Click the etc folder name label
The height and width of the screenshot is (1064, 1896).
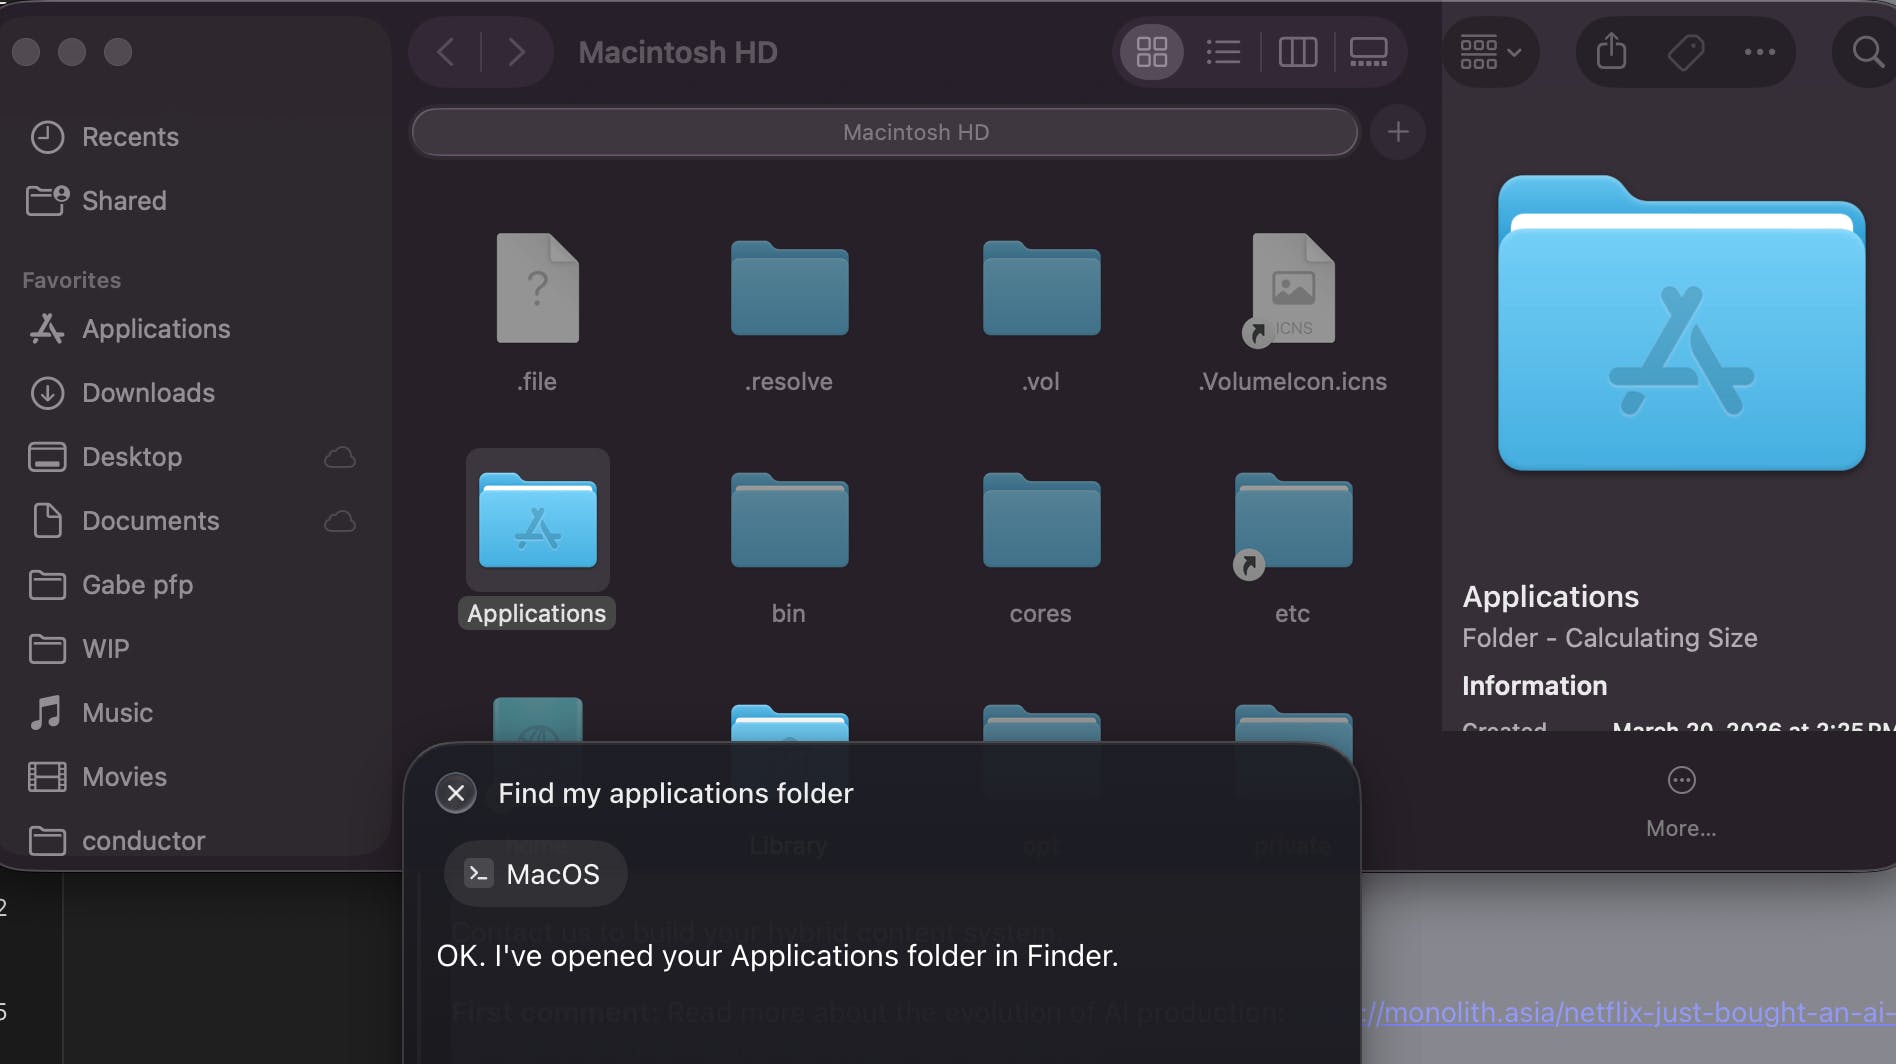[1292, 613]
